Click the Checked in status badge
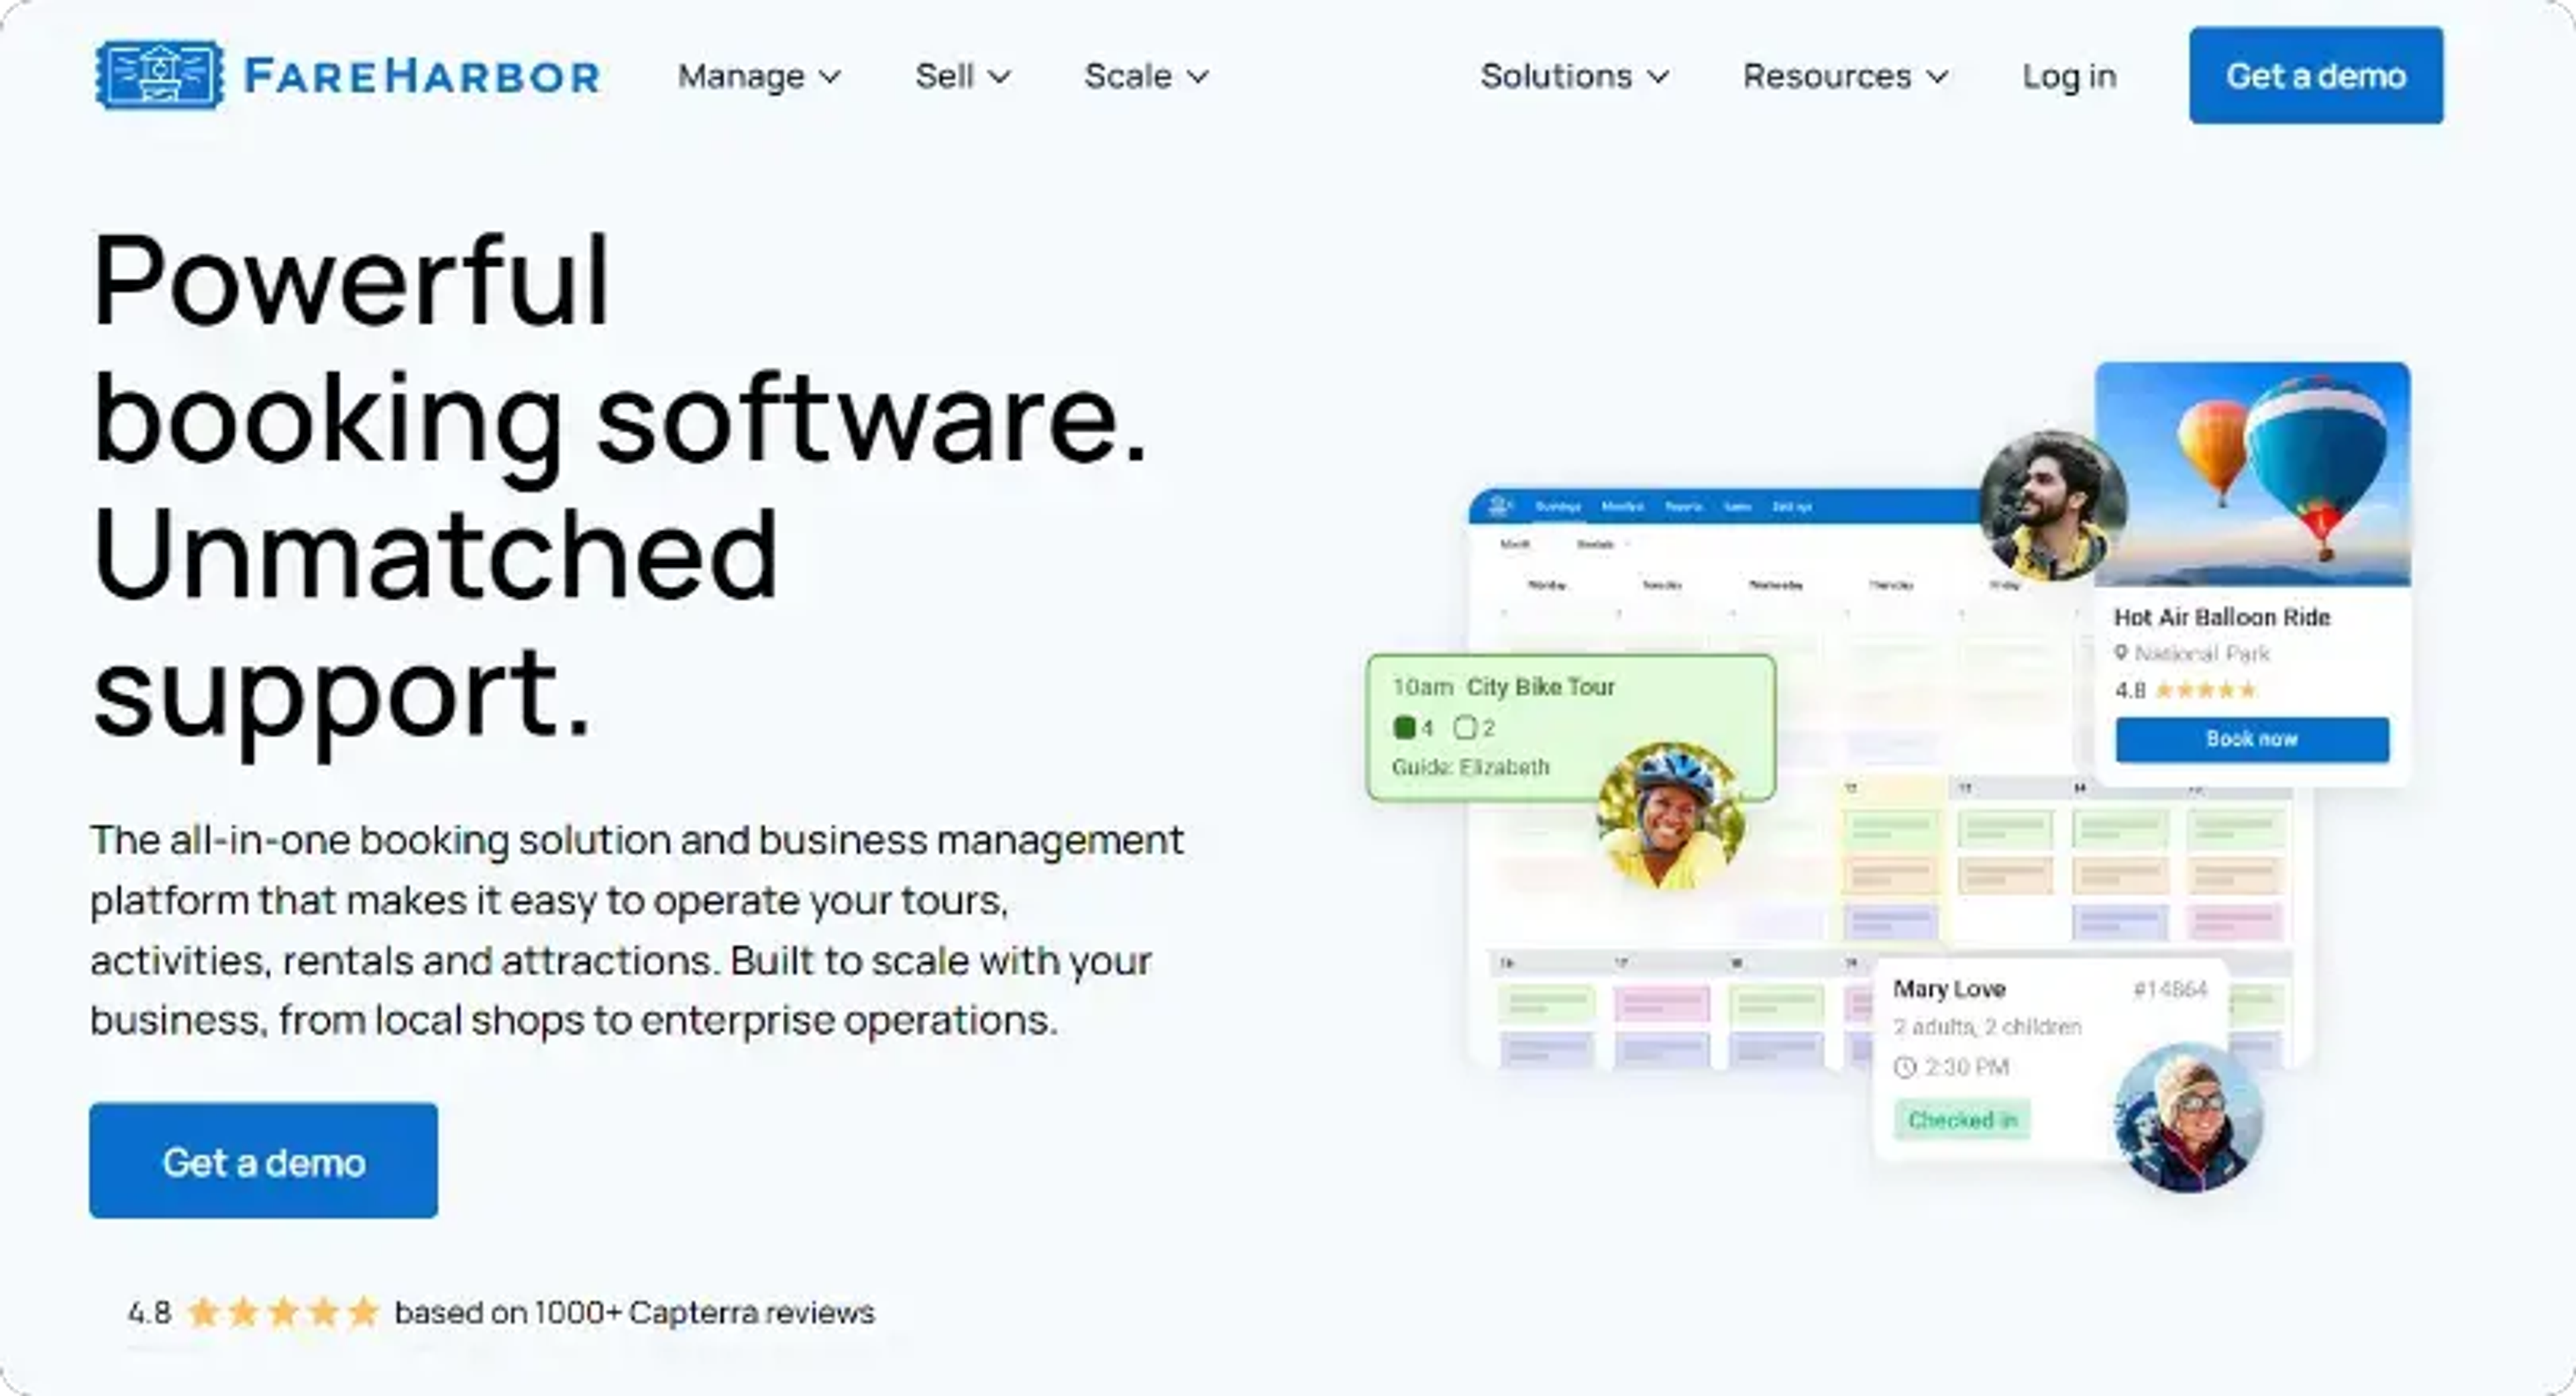This screenshot has width=2576, height=1396. coord(1962,1120)
